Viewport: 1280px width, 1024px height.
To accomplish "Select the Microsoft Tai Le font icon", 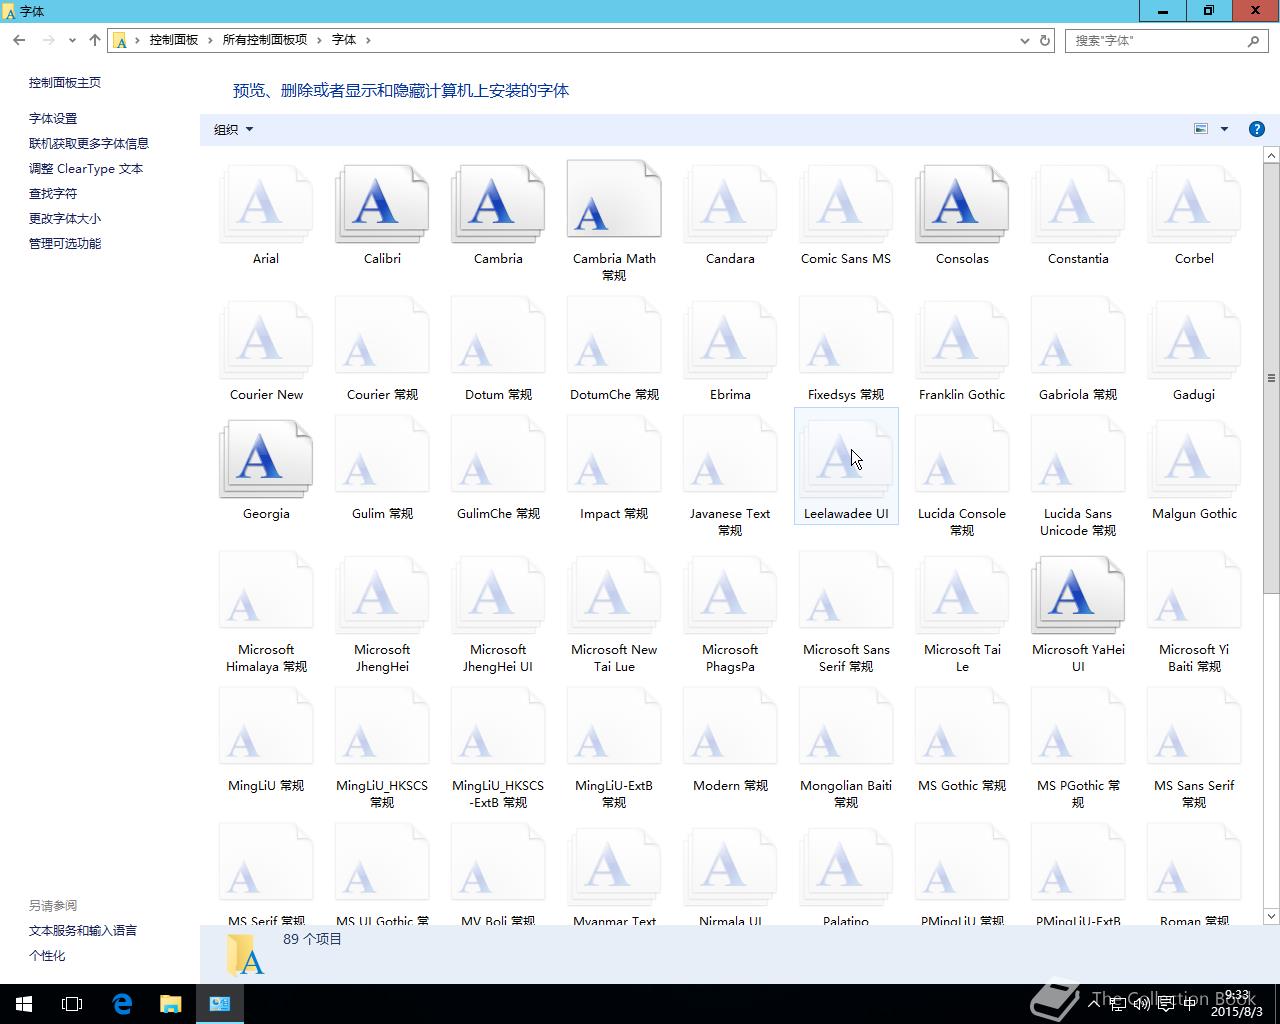I will pos(962,596).
